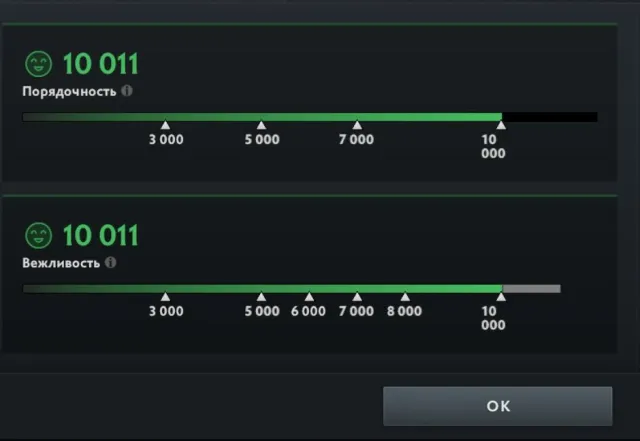
Task: Click the Порядочность label text
Action: point(69,91)
